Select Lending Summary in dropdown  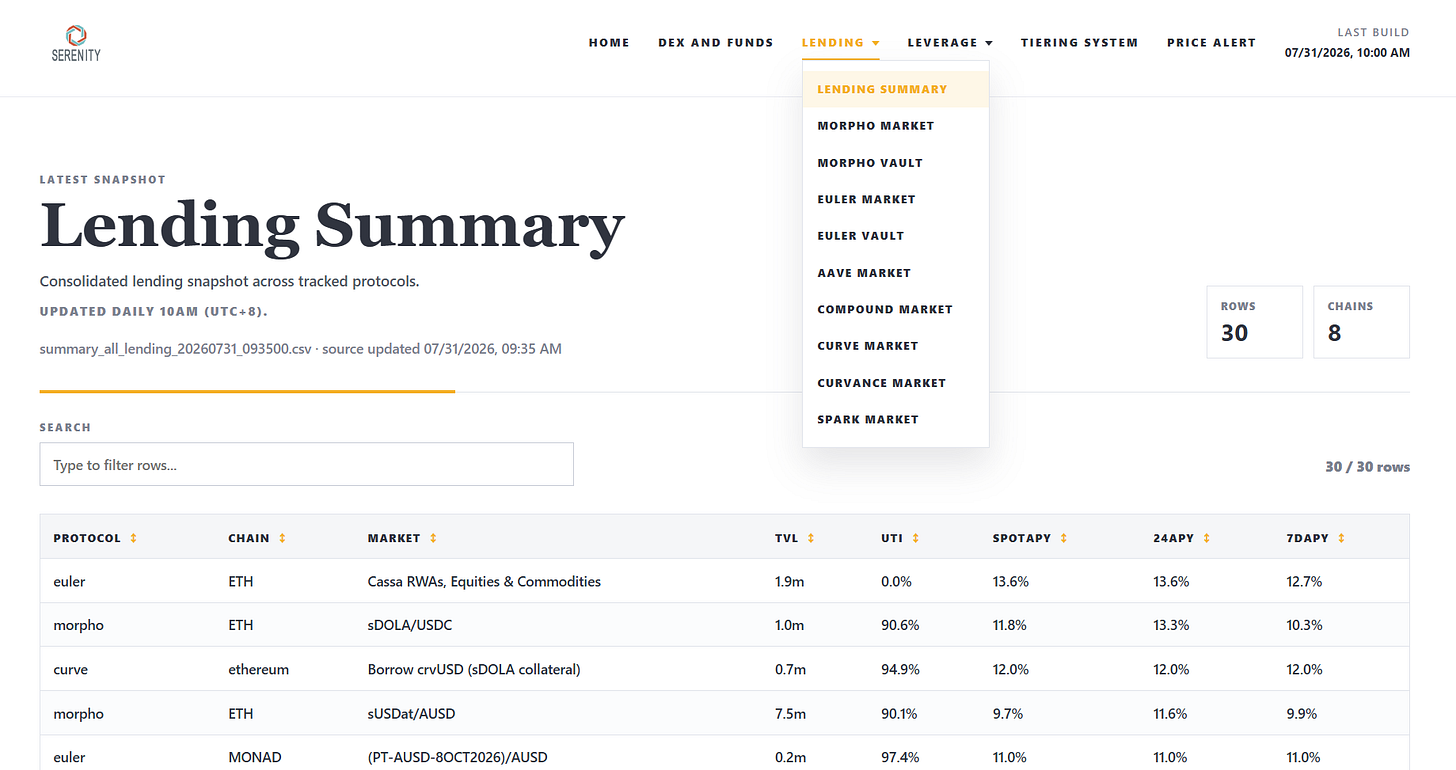(x=896, y=89)
